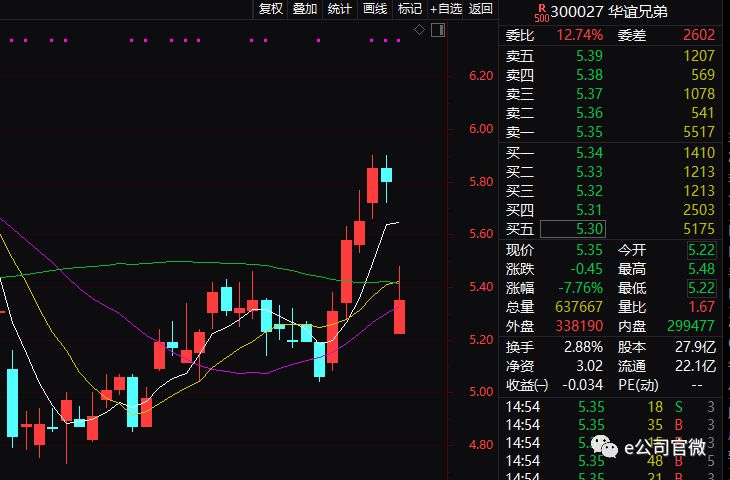The height and width of the screenshot is (480, 730).
Task: Click the boxed 最低 value 5.22
Action: [702, 288]
